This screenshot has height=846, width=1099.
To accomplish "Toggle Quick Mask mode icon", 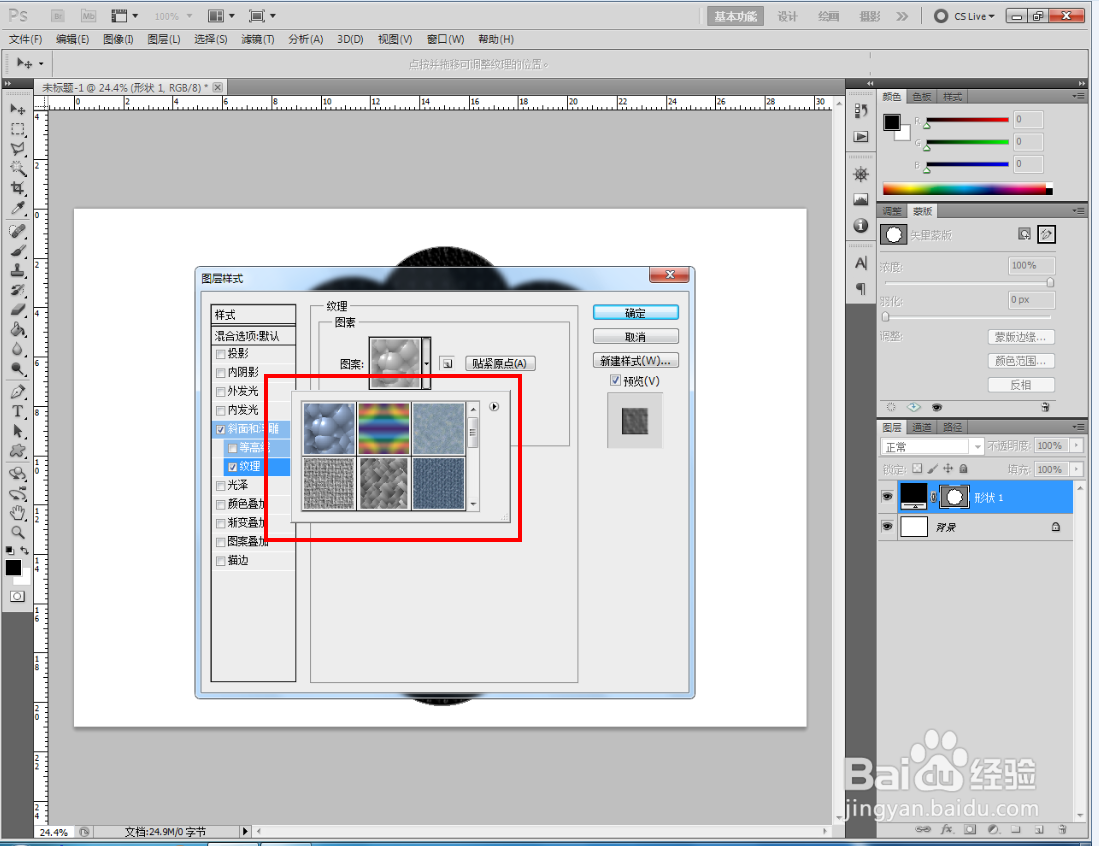I will 18,596.
